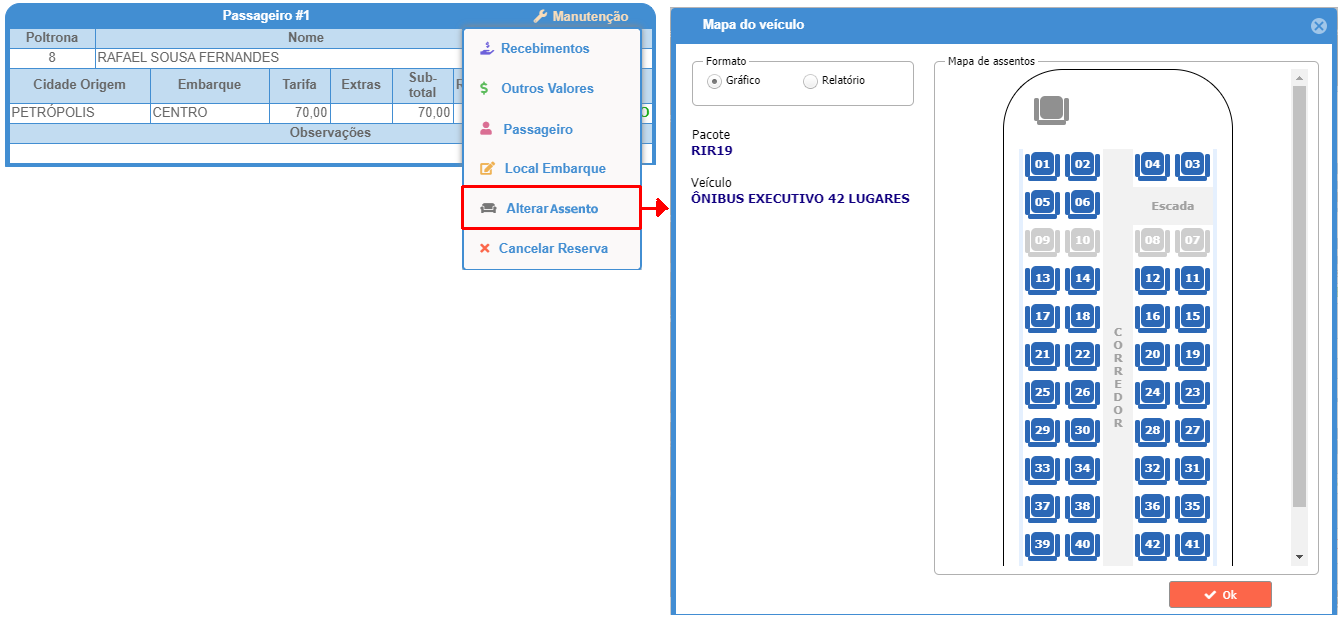Screen dimensions: 1342x622
Task: Pick seat 32 in the seat map
Action: click(1152, 469)
